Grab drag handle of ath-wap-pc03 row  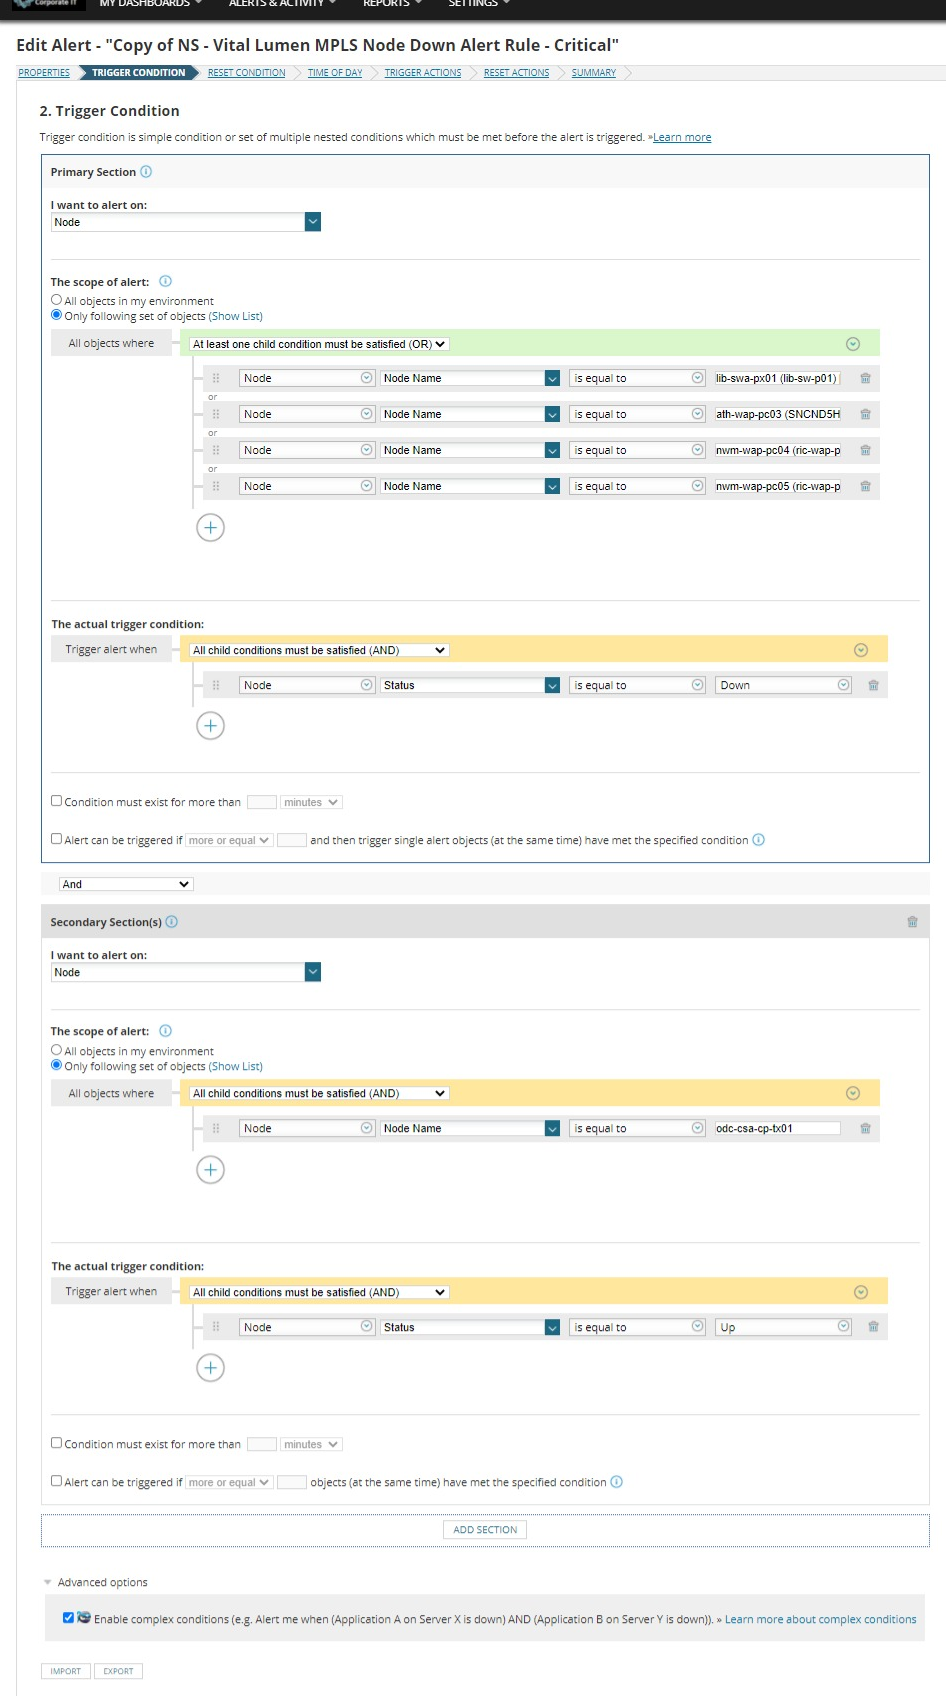pyautogui.click(x=215, y=414)
